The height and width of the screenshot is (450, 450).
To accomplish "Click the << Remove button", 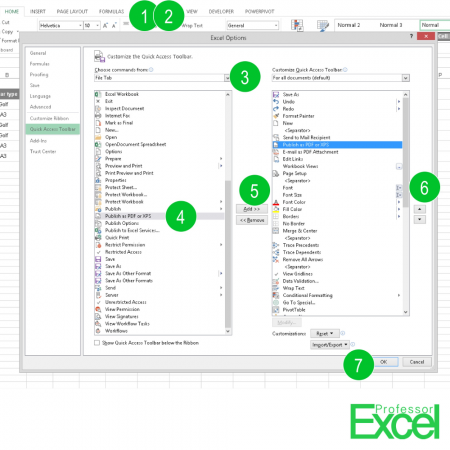I will click(252, 220).
